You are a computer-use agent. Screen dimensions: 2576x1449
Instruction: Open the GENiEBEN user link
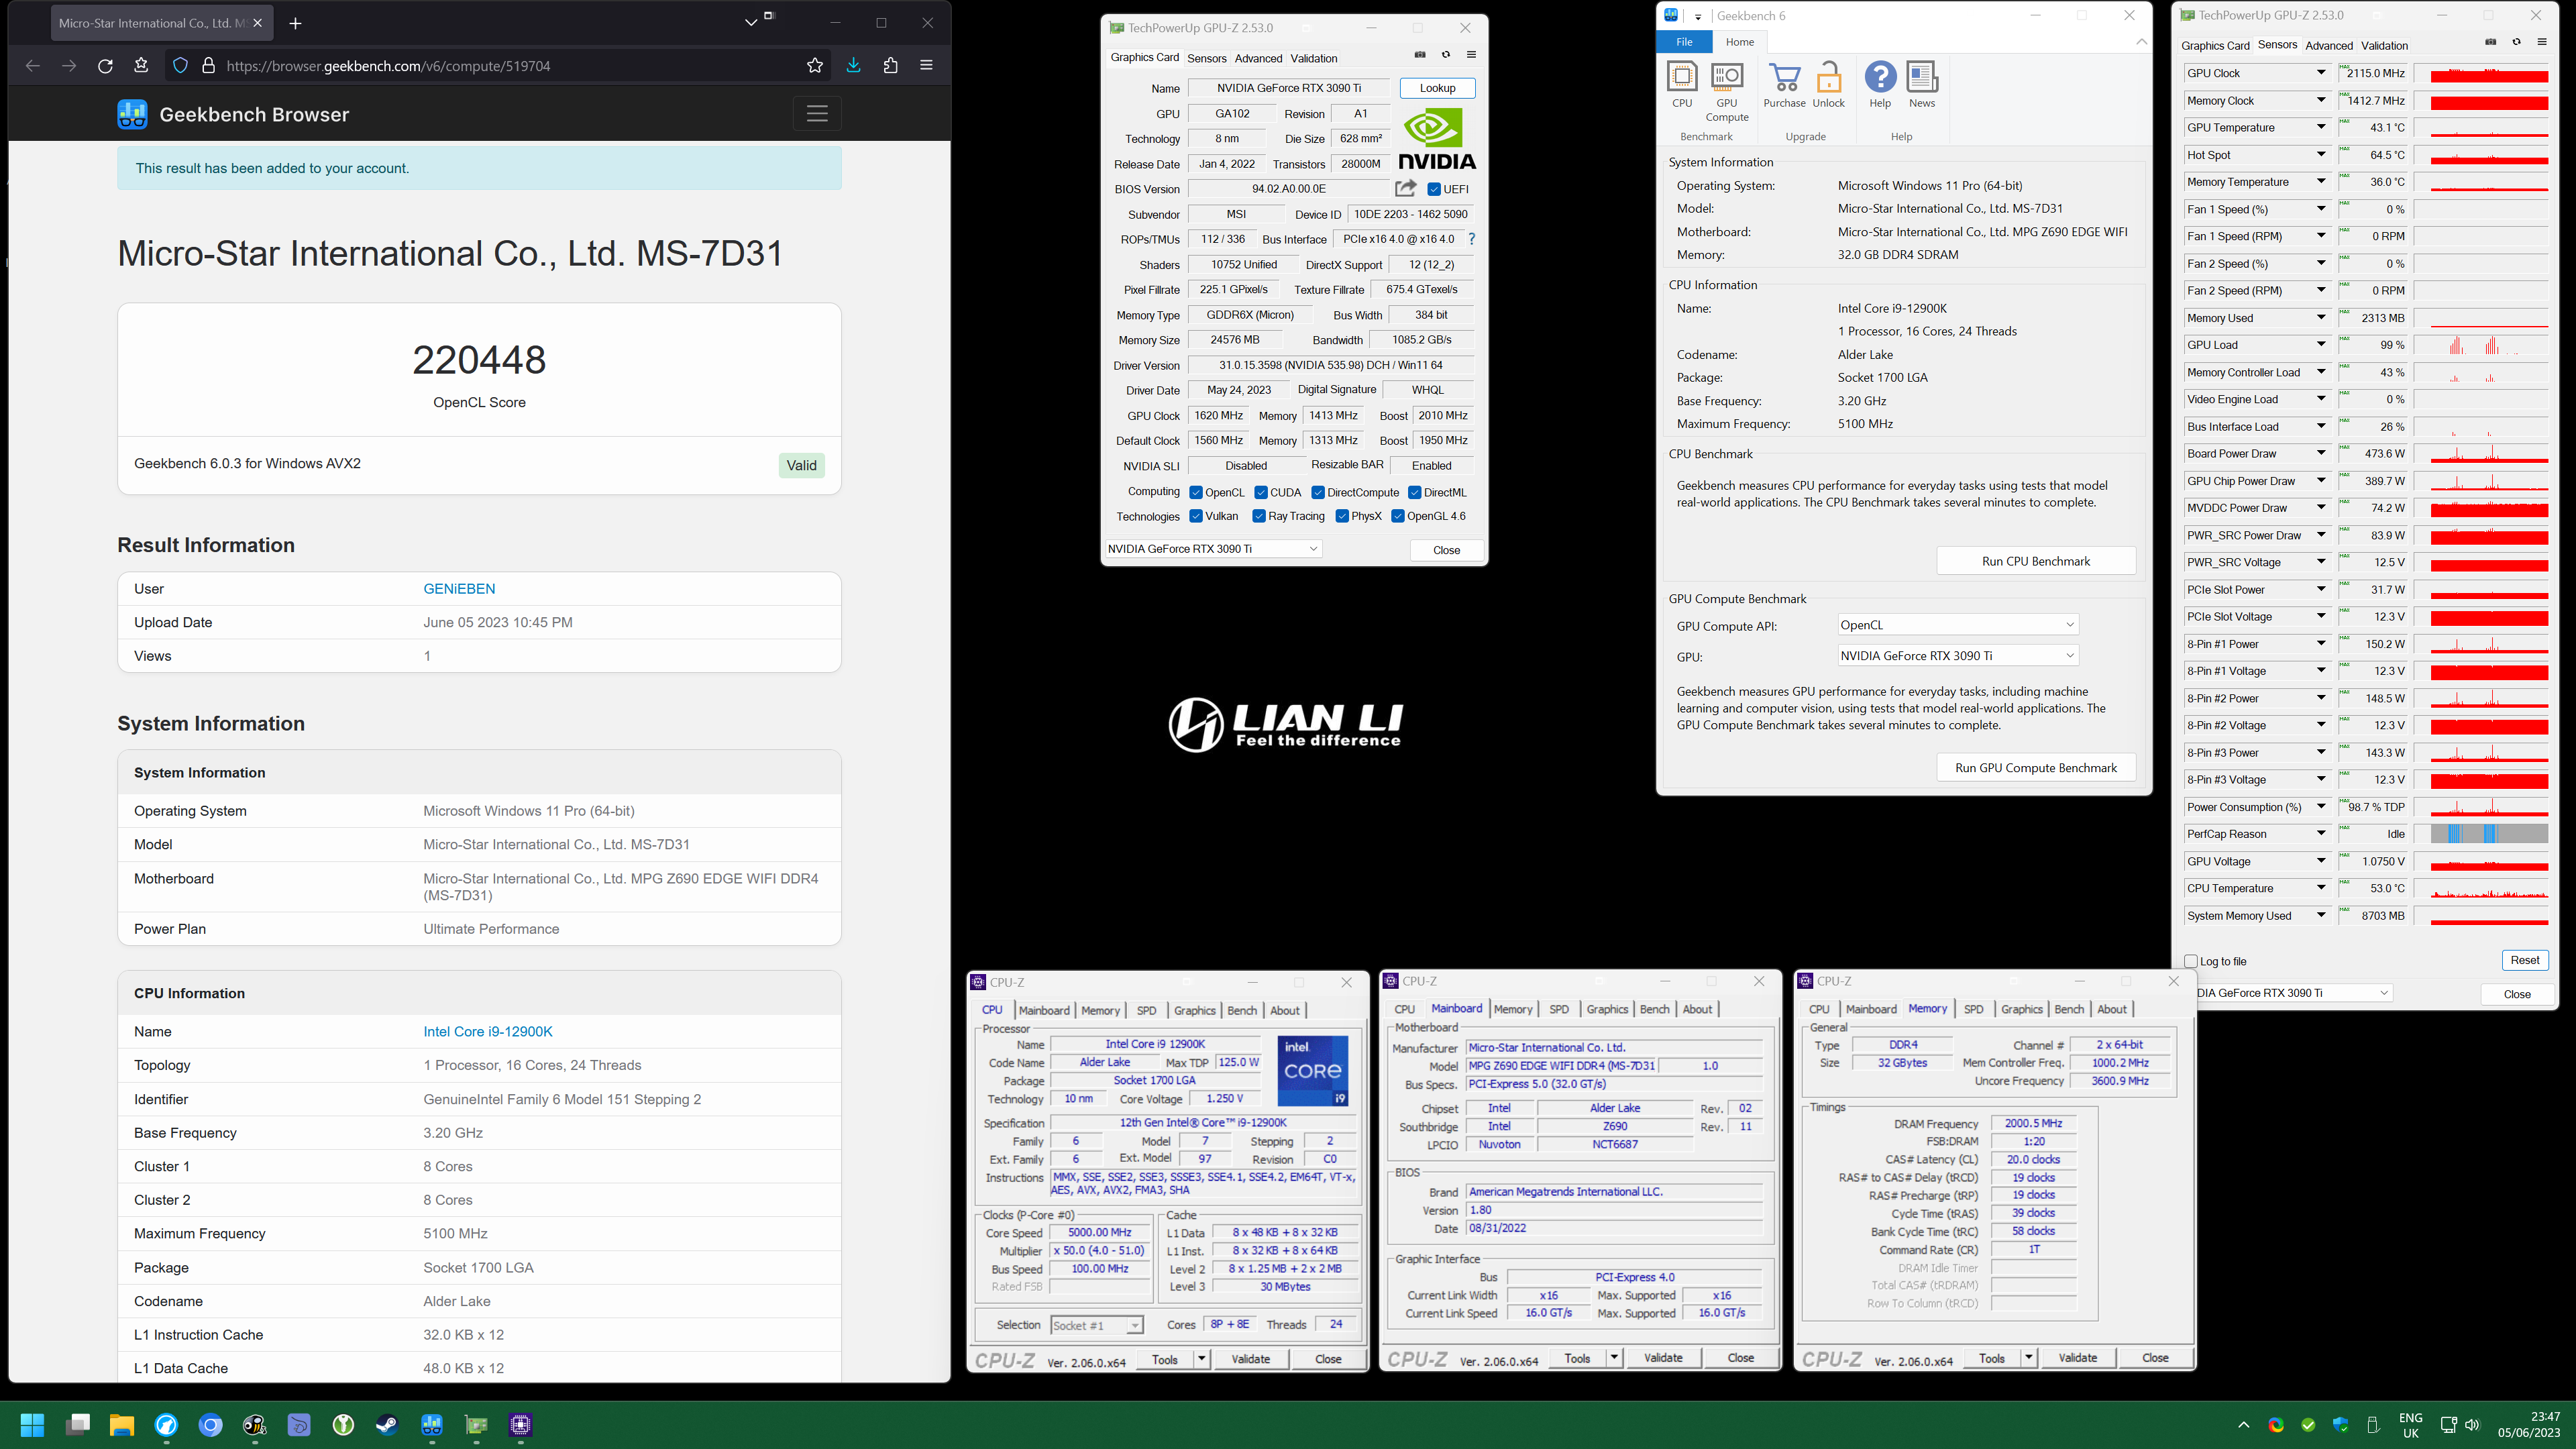[x=459, y=589]
